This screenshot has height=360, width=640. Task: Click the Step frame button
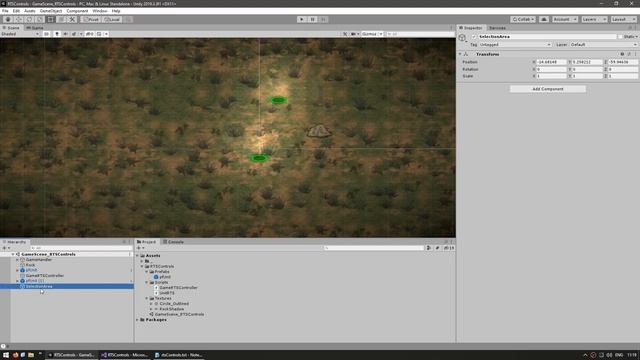tap(323, 19)
